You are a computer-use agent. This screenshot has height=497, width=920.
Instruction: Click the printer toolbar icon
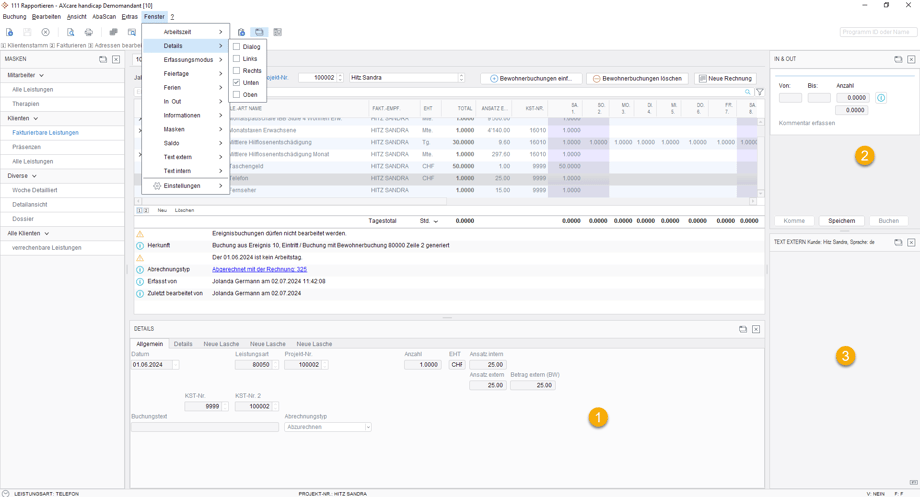point(89,32)
